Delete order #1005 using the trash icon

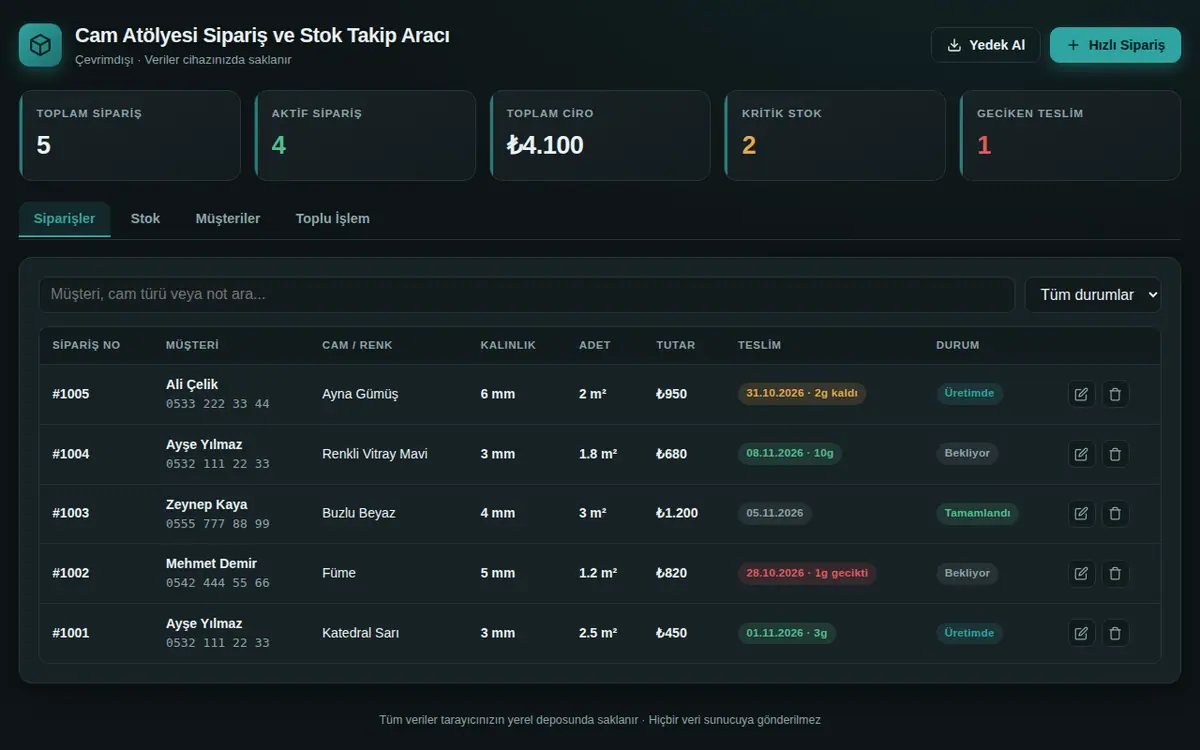pos(1116,394)
